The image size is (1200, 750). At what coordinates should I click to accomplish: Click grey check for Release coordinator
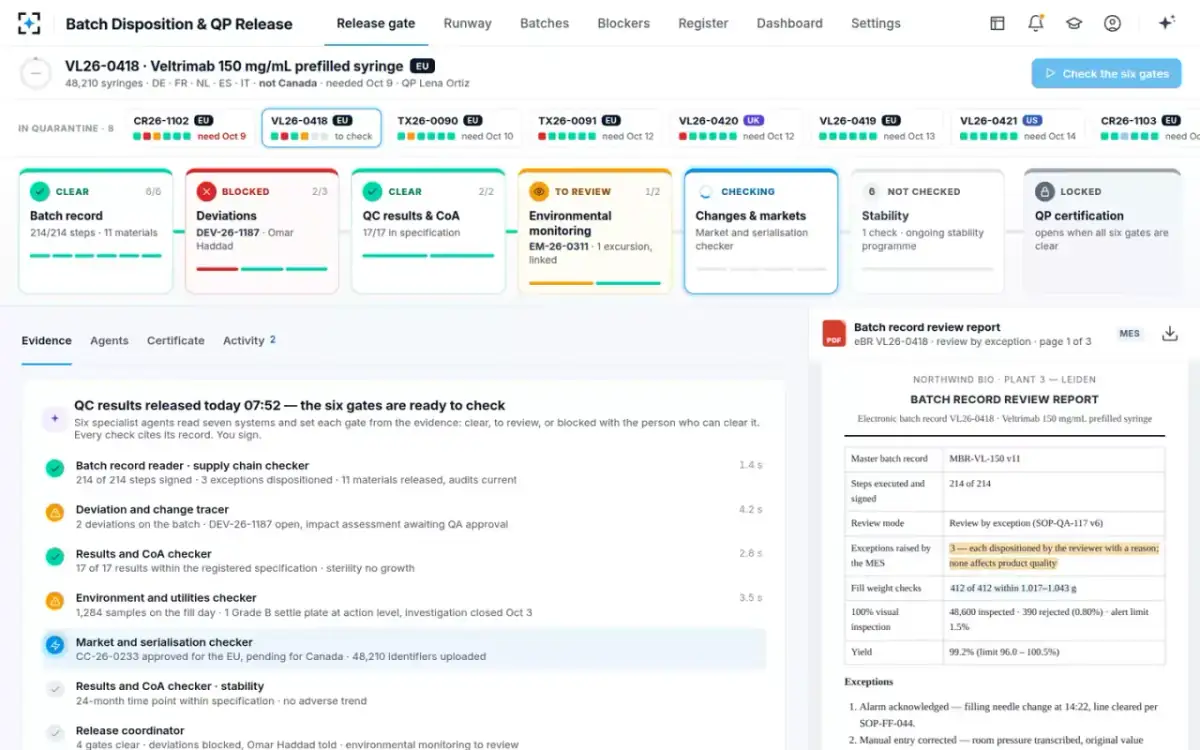click(x=55, y=733)
